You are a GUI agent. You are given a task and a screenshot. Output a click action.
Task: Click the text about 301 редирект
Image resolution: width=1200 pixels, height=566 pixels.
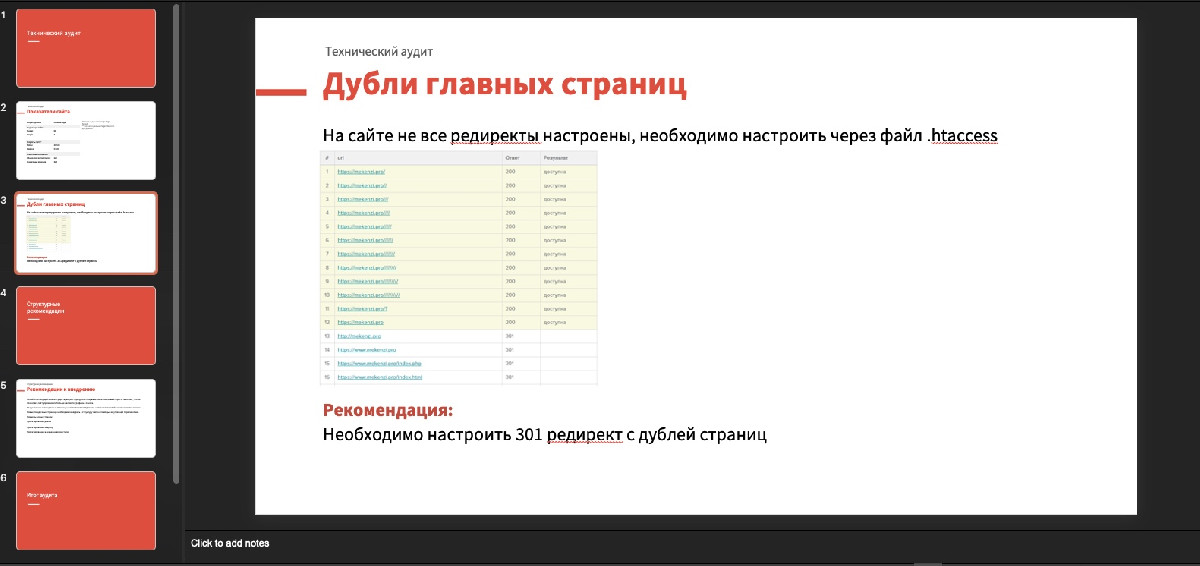click(x=545, y=435)
